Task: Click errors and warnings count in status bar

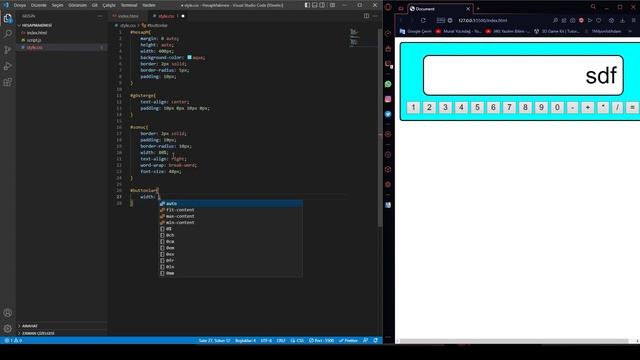Action: pos(13,340)
